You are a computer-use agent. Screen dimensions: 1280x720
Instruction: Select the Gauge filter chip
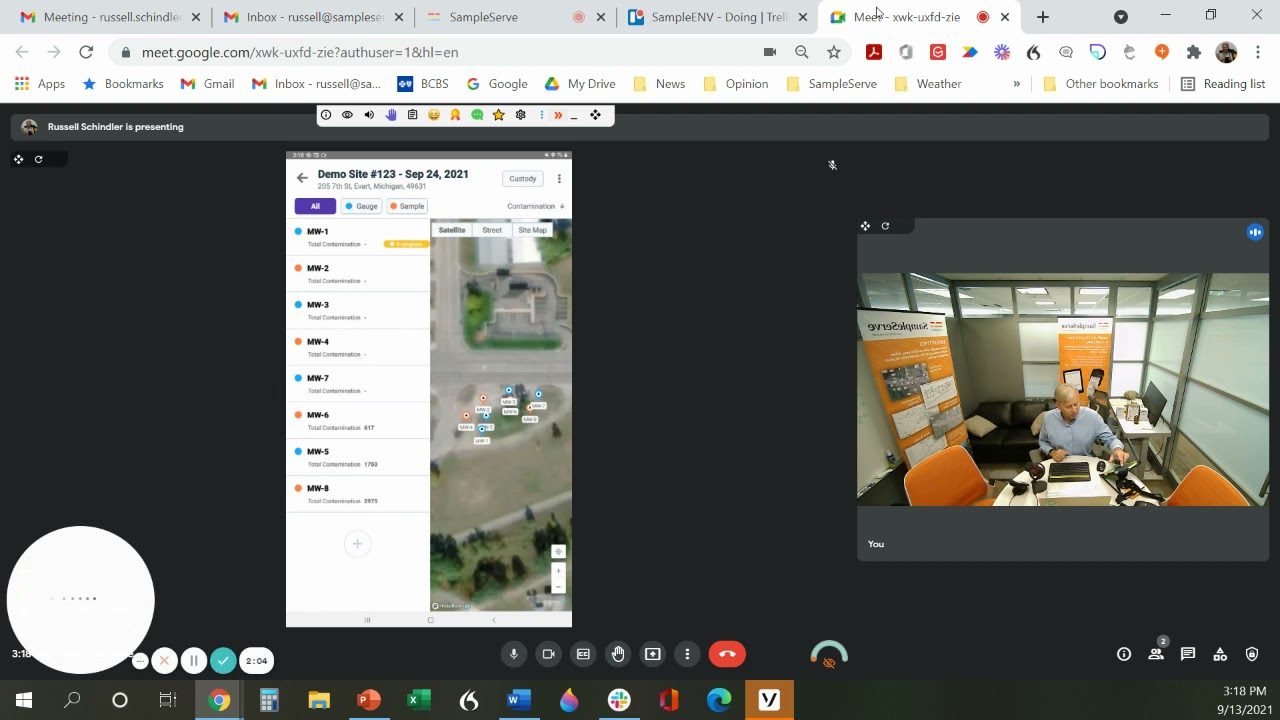[x=361, y=206]
